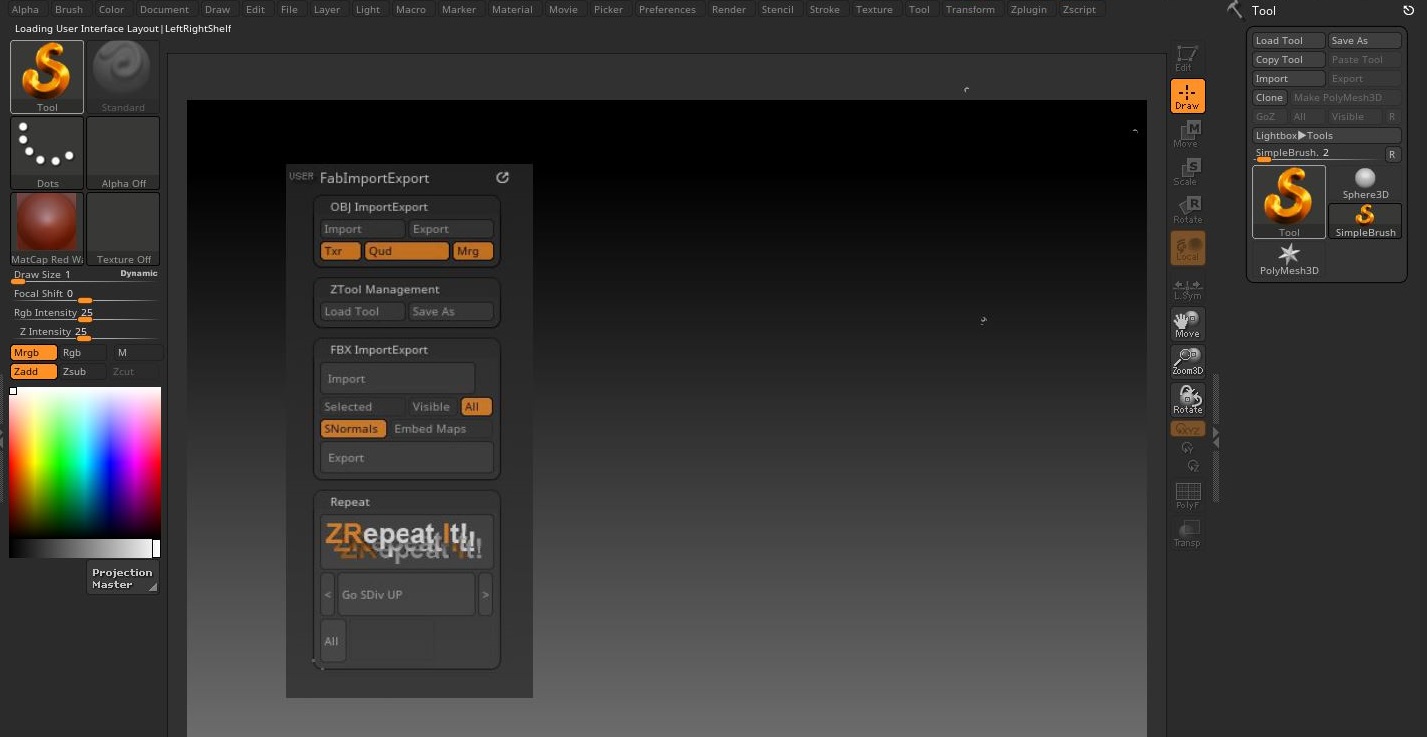Open the Preferences menu
Viewport: 1427px width, 737px height.
point(667,10)
